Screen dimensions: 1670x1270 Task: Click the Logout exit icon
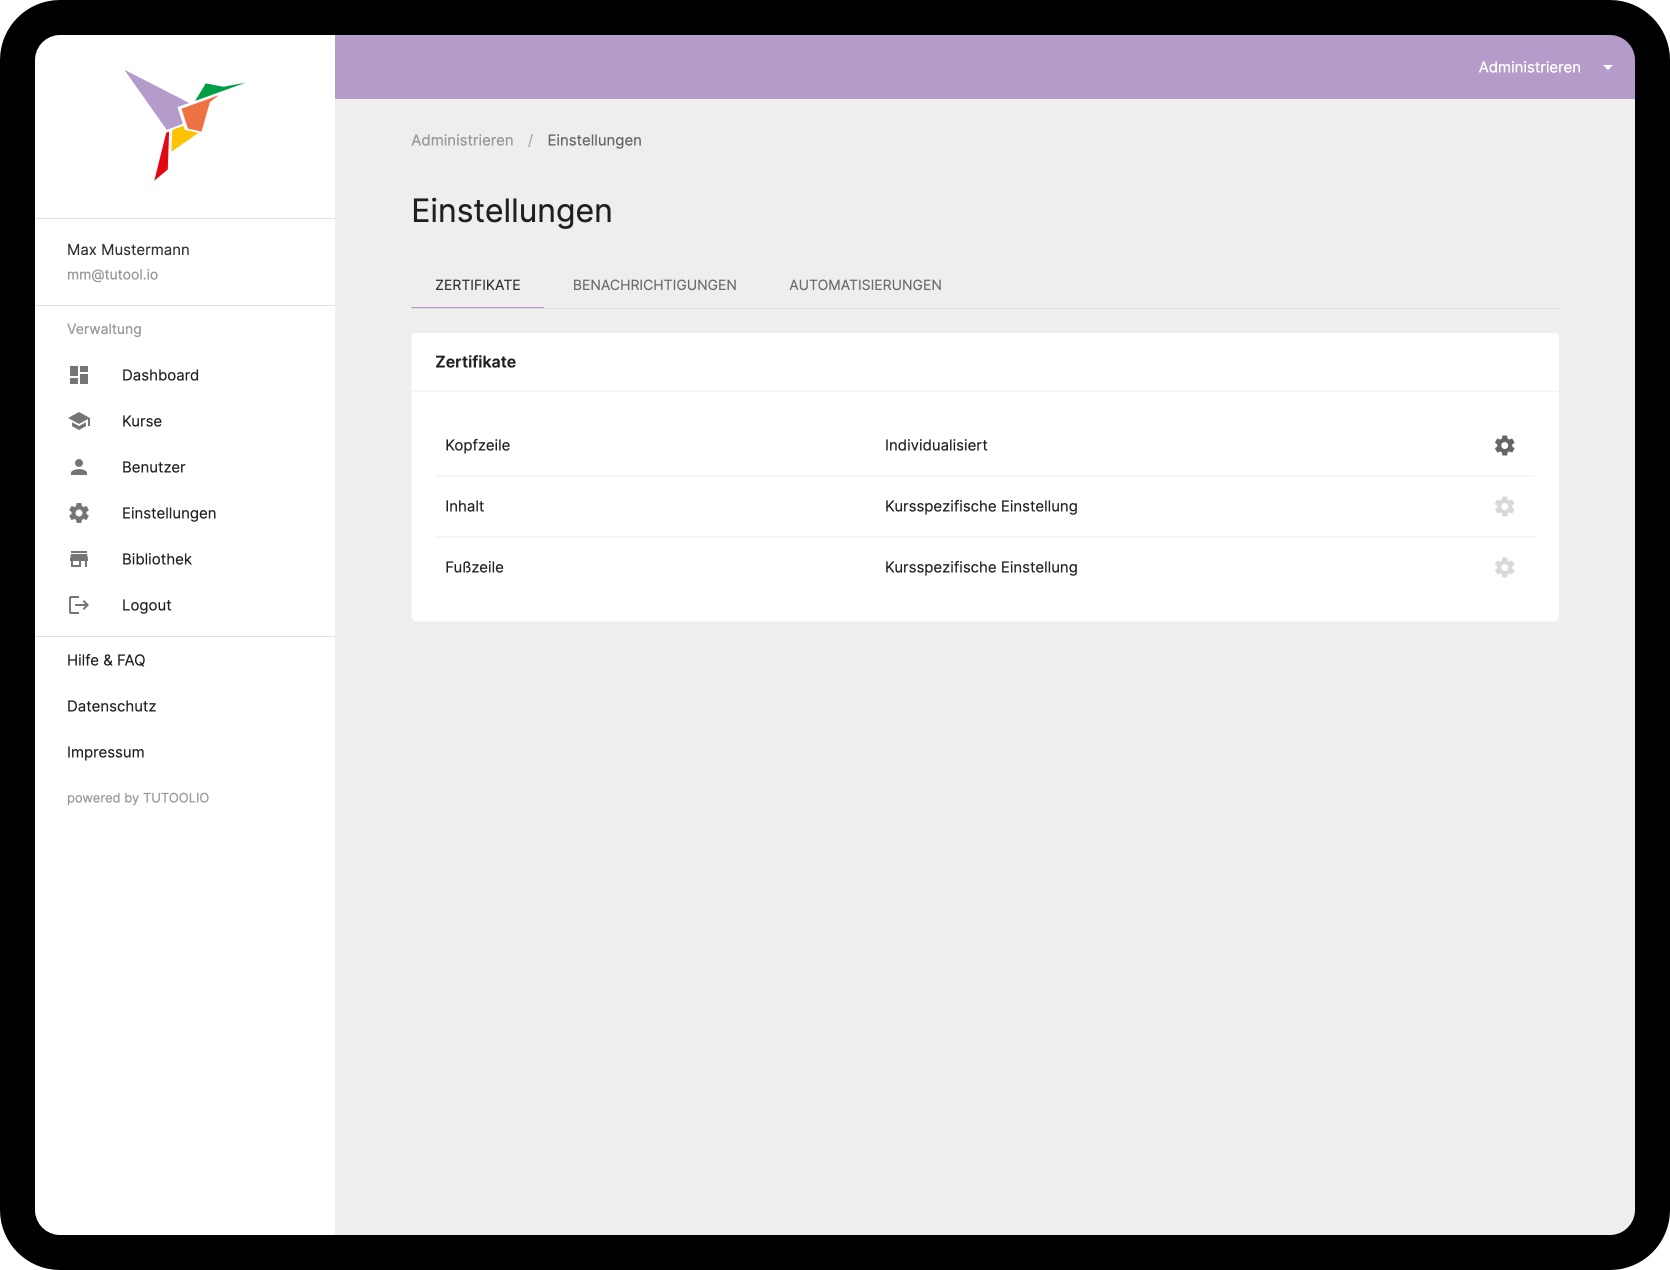click(79, 605)
